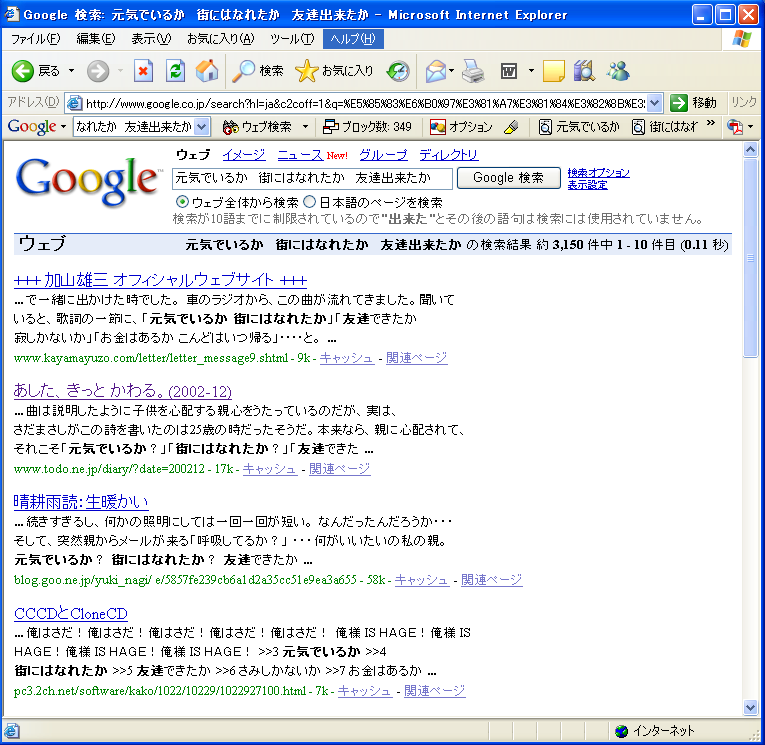Refresh the page with the green arrows icon

pyautogui.click(x=175, y=71)
